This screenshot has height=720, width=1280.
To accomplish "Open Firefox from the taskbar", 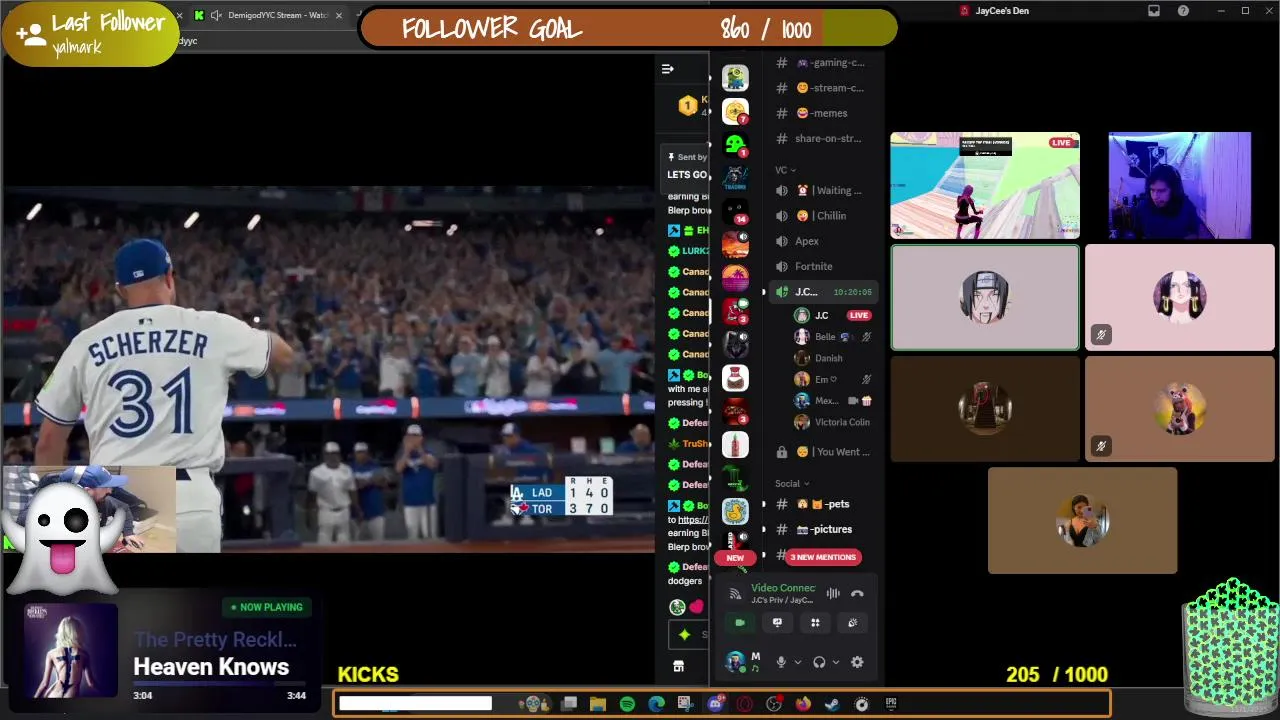I will (x=803, y=704).
